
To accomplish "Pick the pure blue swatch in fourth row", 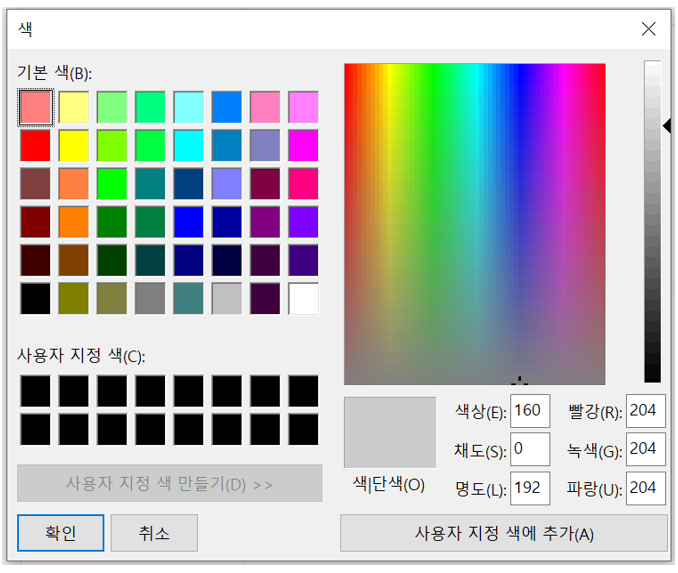I will (x=189, y=222).
